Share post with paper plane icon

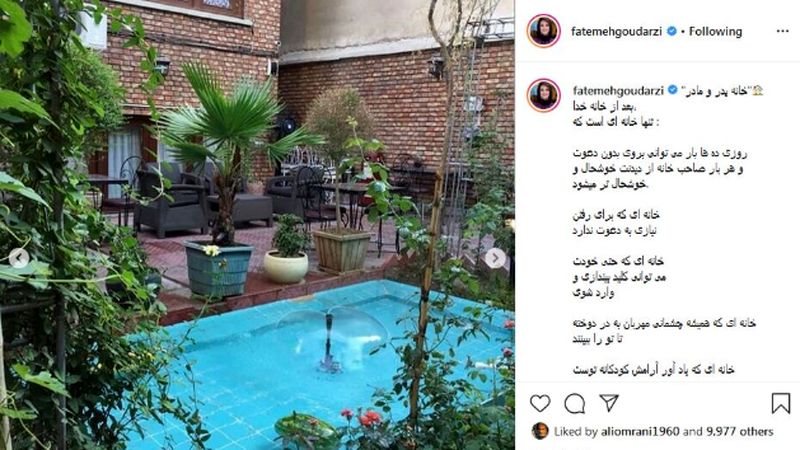pos(609,403)
